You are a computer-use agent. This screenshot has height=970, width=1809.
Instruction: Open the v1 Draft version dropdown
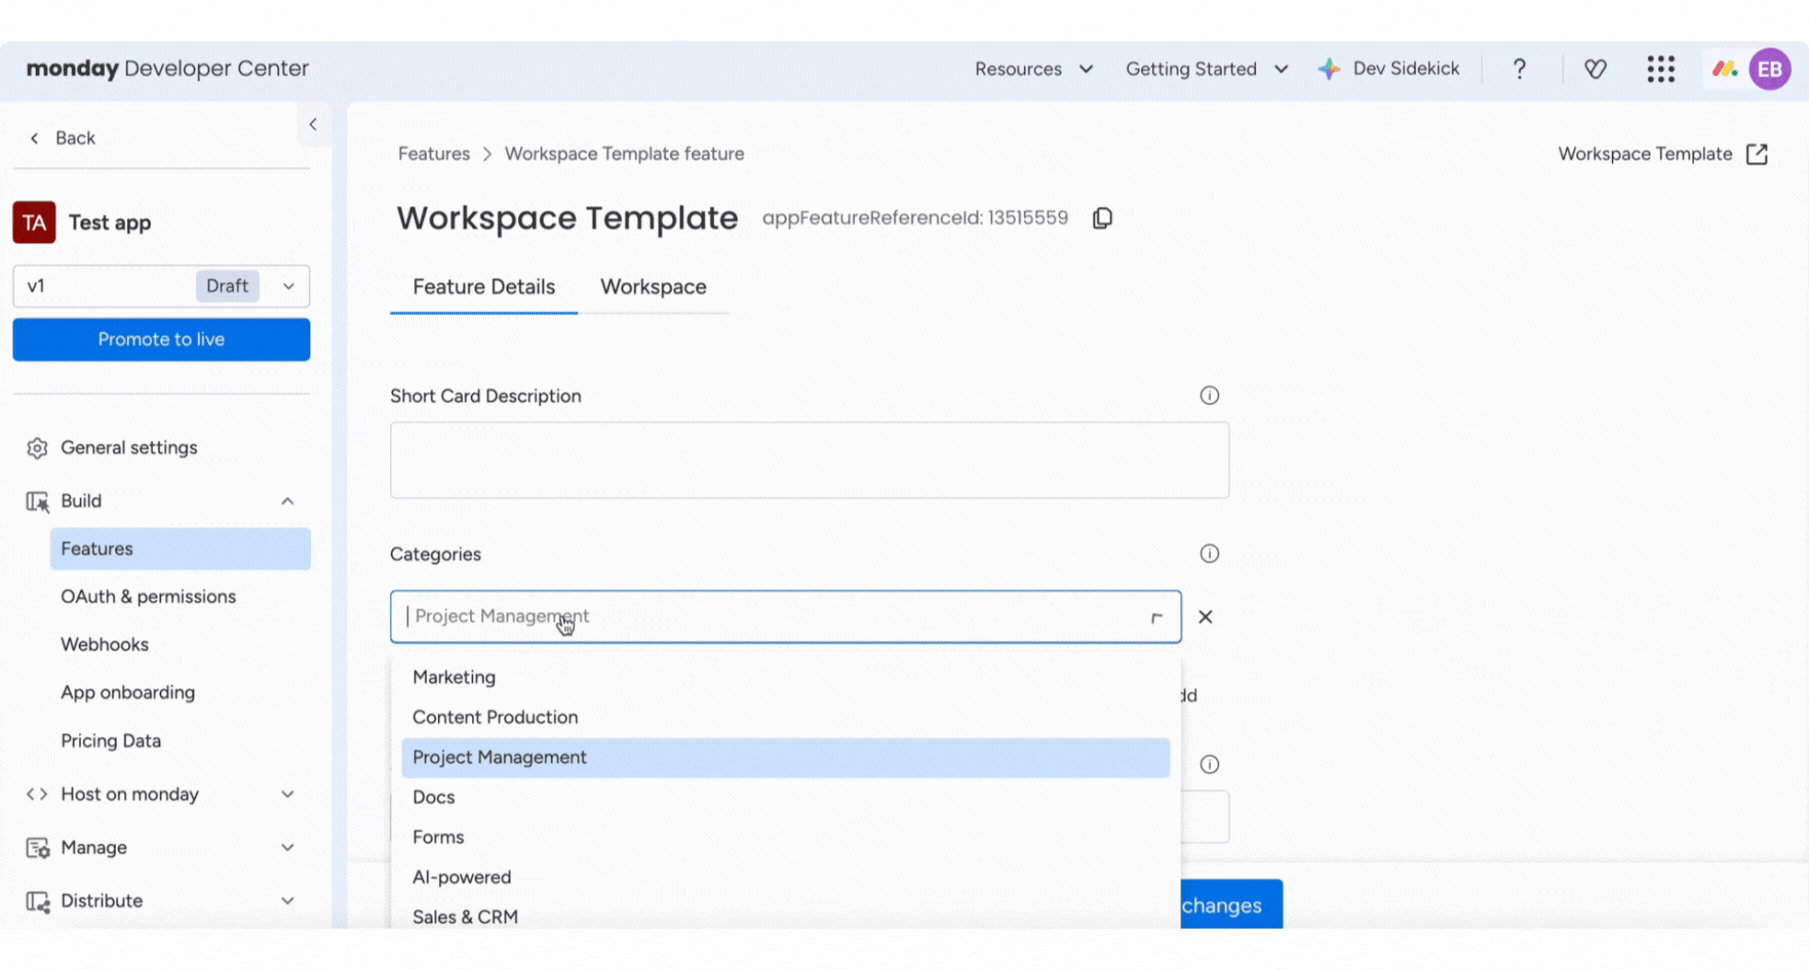161,286
